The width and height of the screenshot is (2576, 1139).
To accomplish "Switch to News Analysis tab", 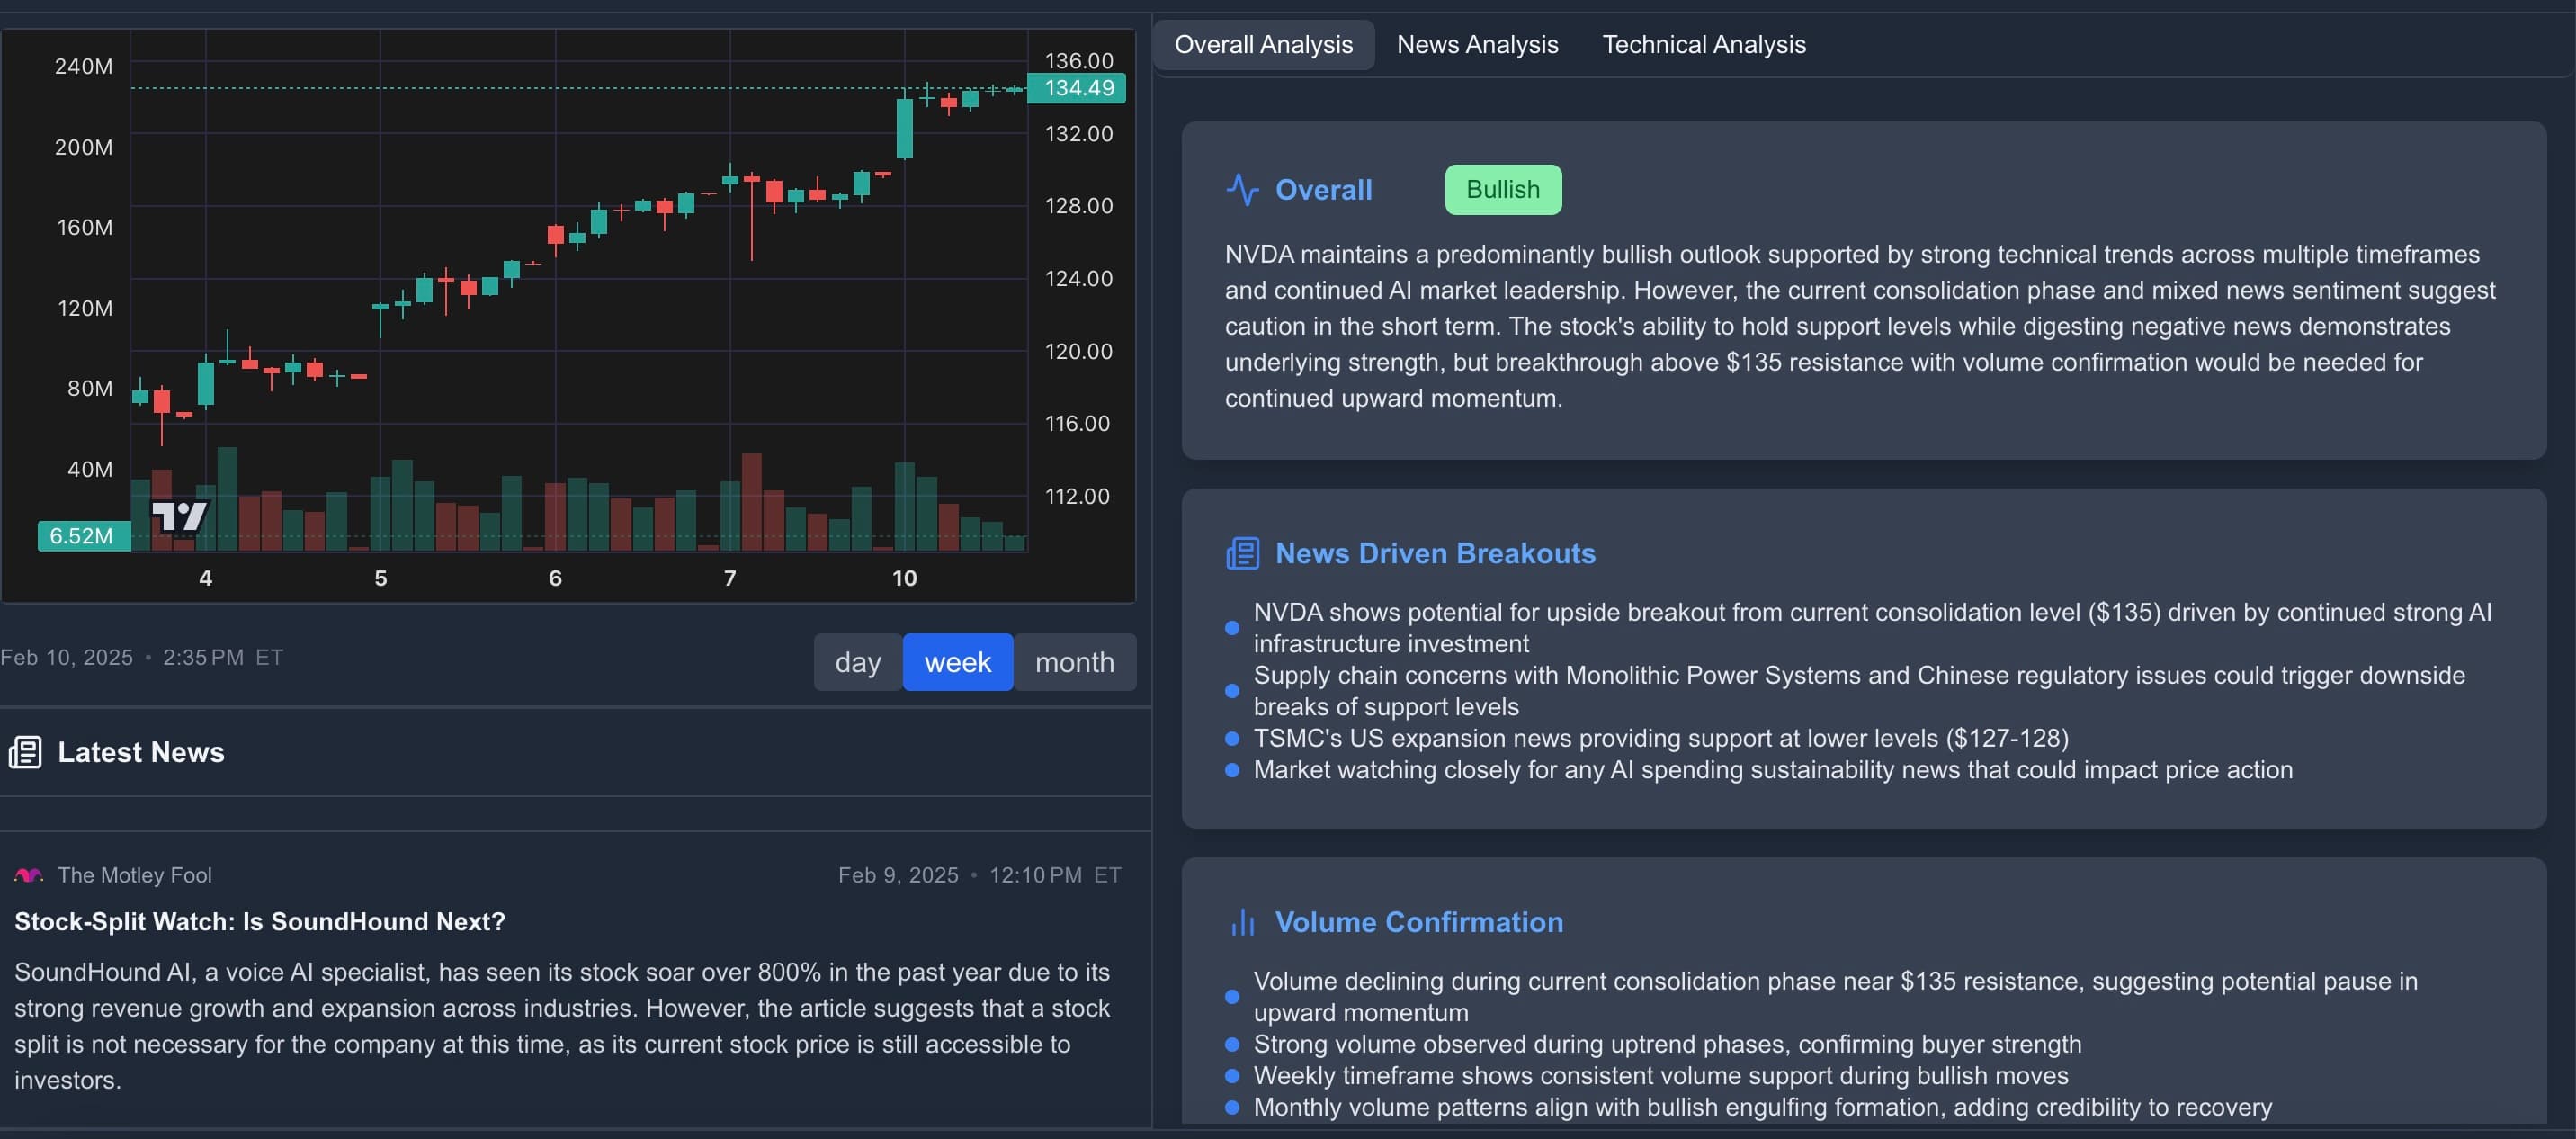I will [1473, 44].
